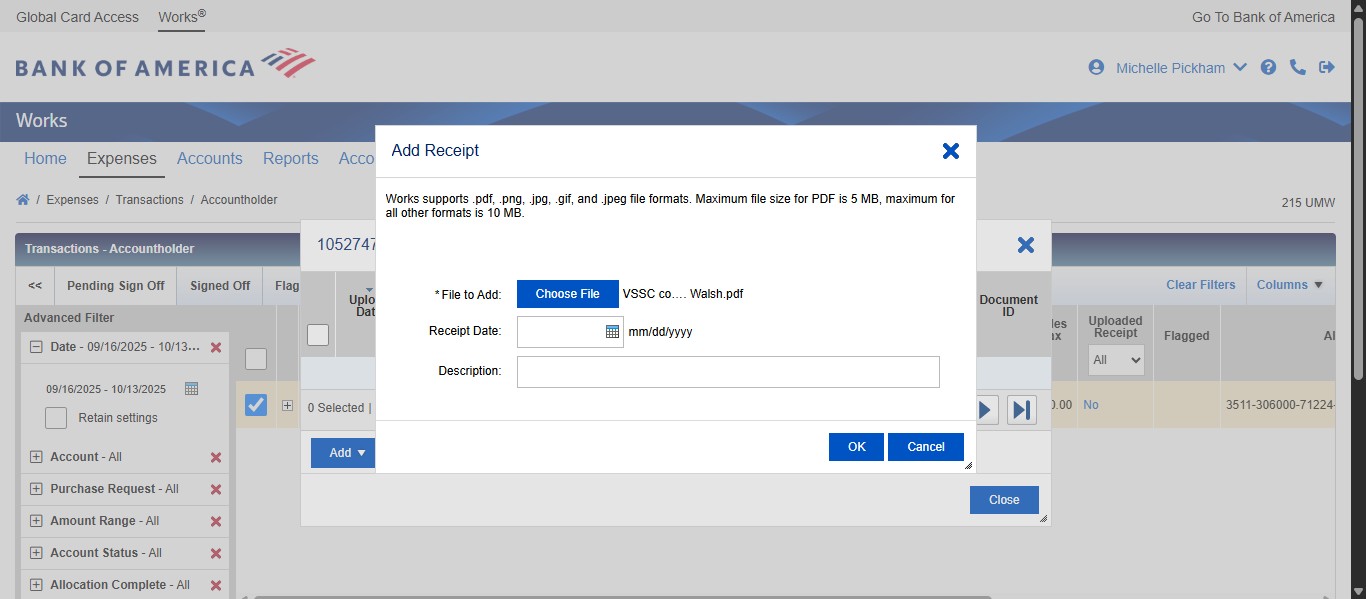Open the Reports menu
Image resolution: width=1366 pixels, height=599 pixels.
tap(290, 158)
